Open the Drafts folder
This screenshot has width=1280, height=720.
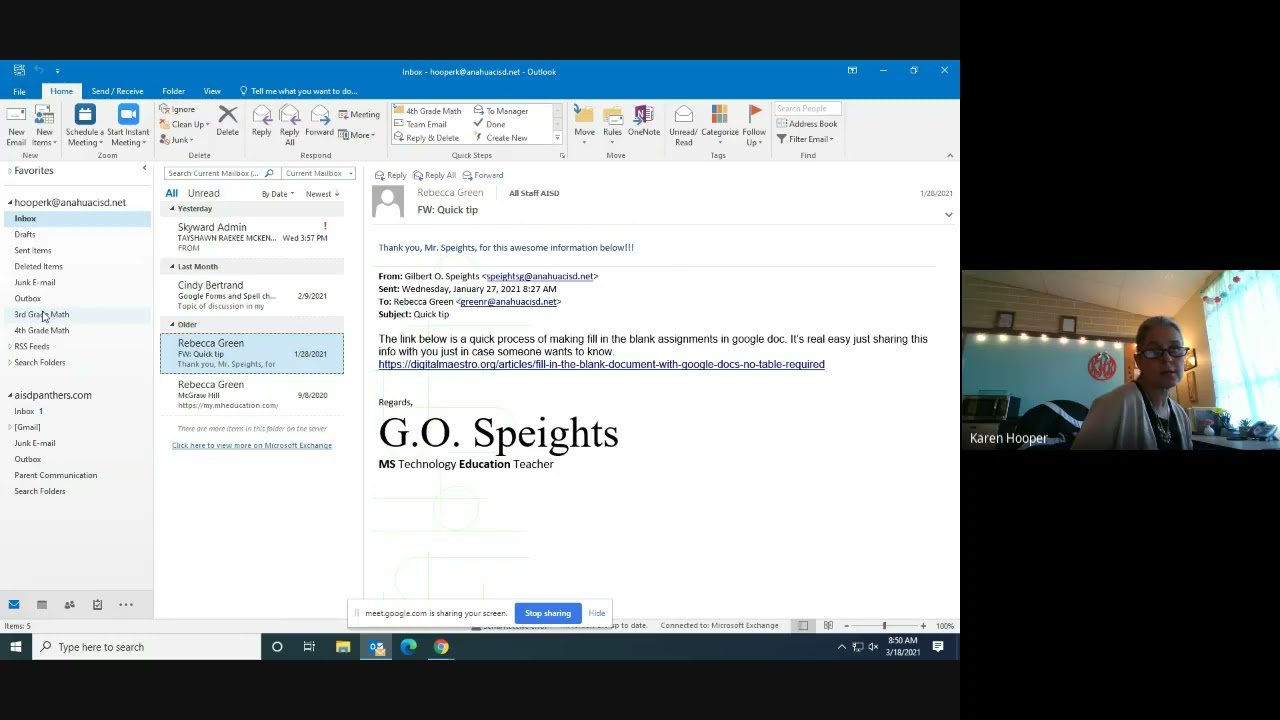point(25,234)
